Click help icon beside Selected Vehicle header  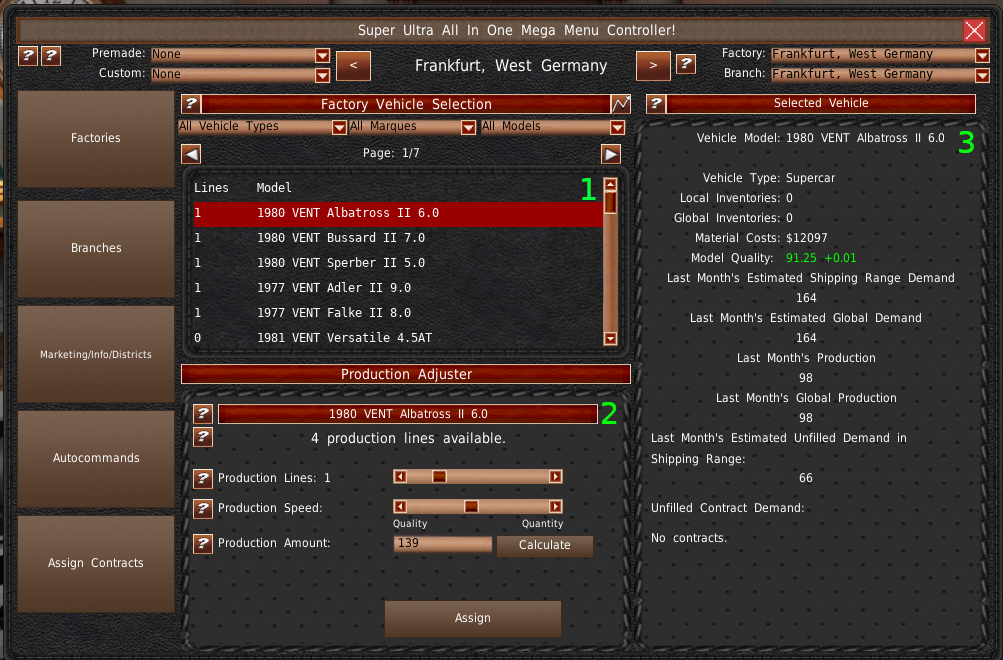point(656,103)
